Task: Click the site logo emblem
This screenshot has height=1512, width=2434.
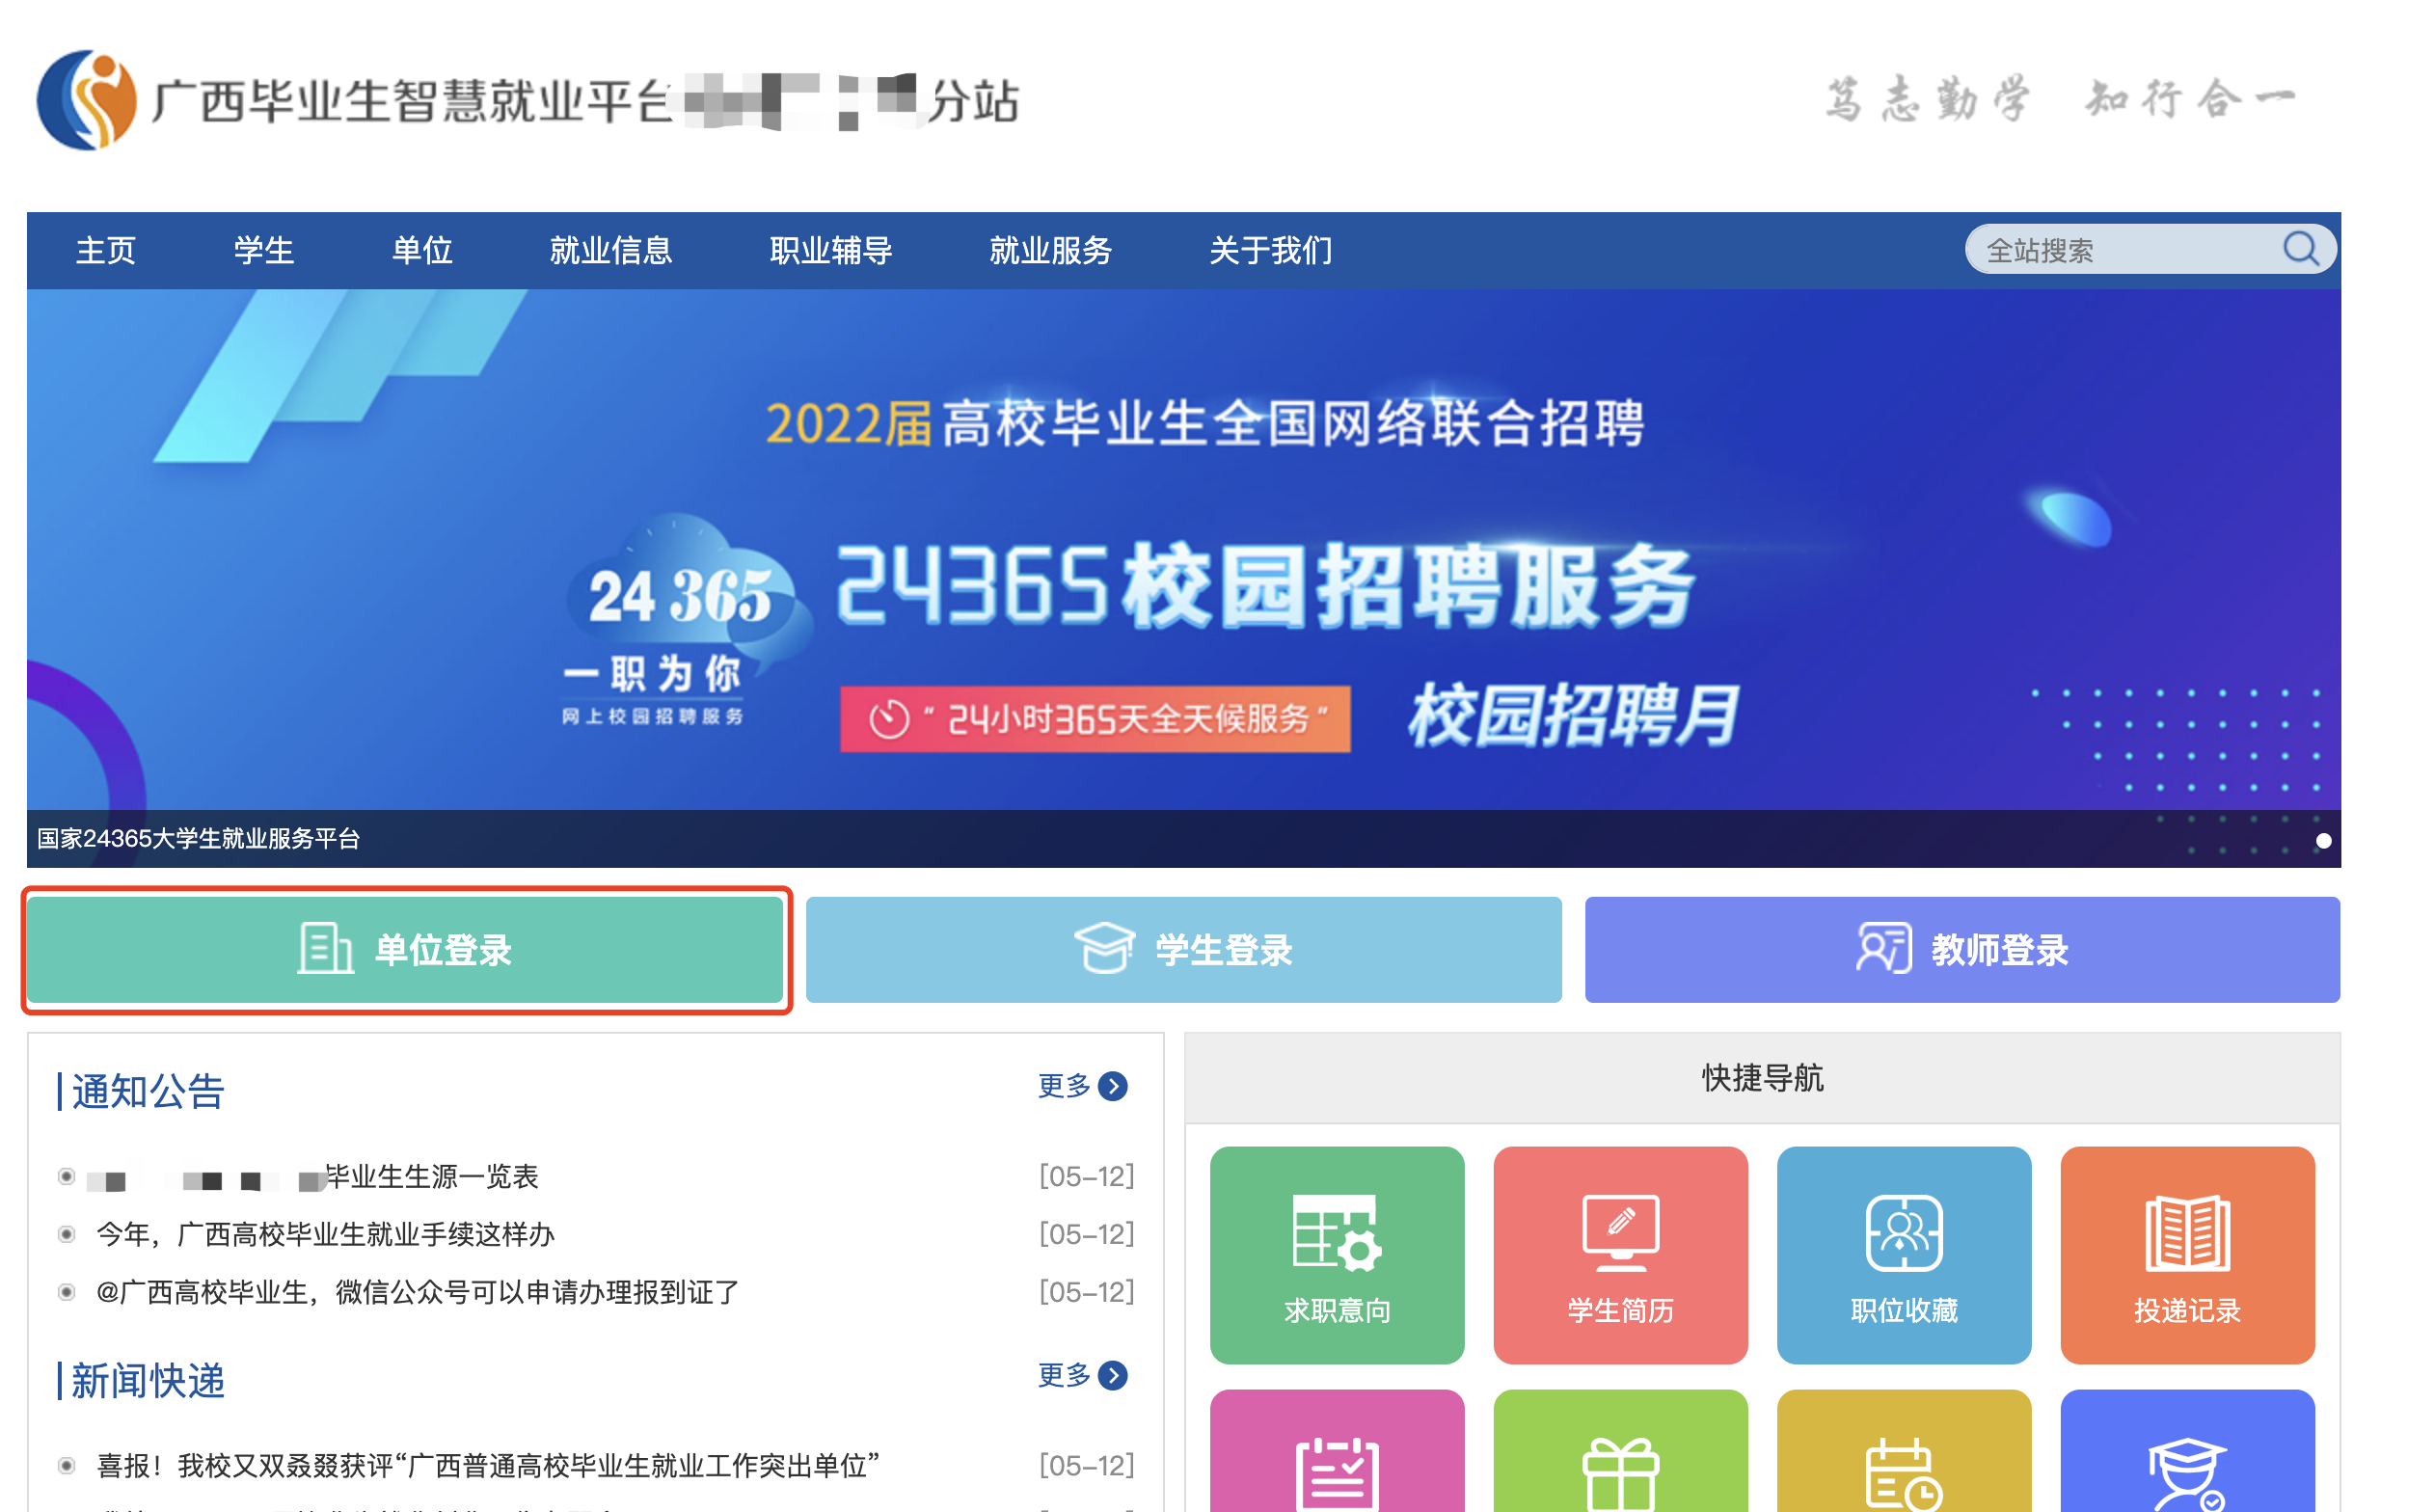Action: (x=86, y=100)
